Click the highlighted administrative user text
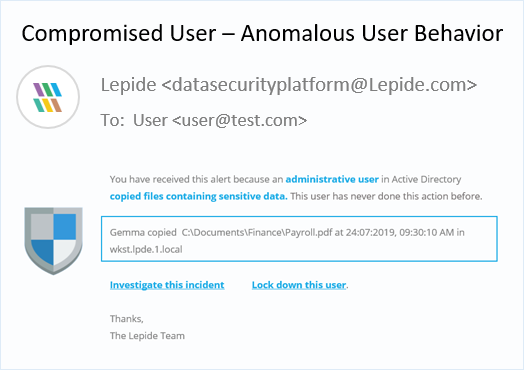The width and height of the screenshot is (524, 370). 332,179
